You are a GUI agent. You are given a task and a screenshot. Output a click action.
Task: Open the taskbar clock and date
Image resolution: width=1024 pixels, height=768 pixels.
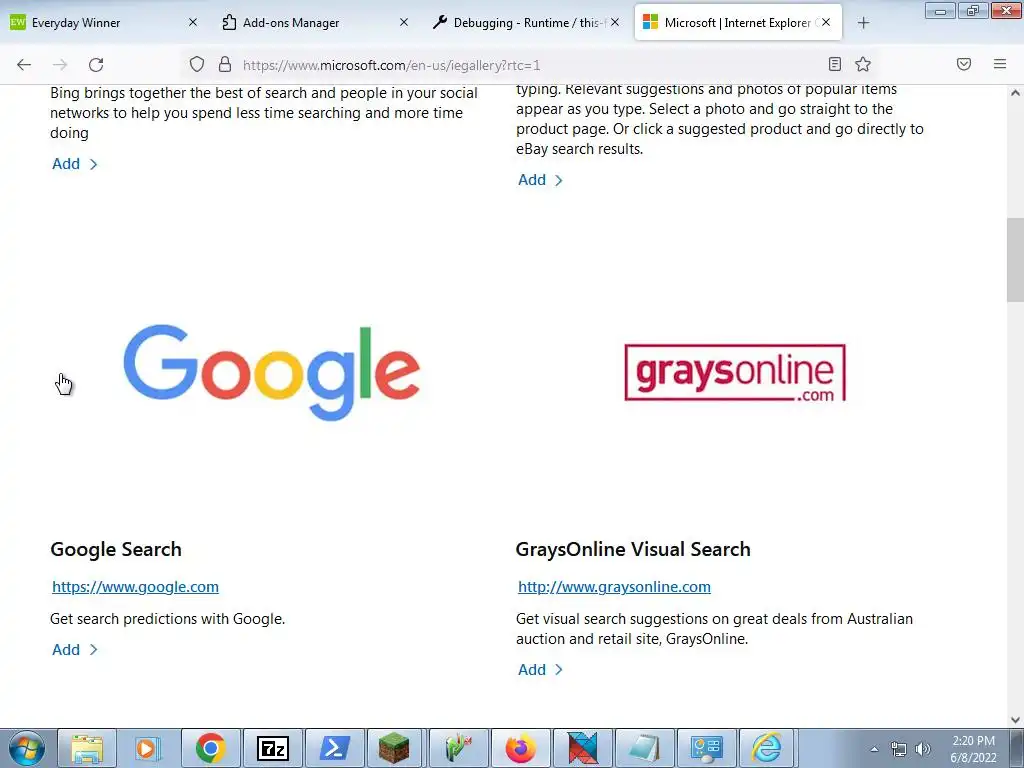click(x=973, y=749)
